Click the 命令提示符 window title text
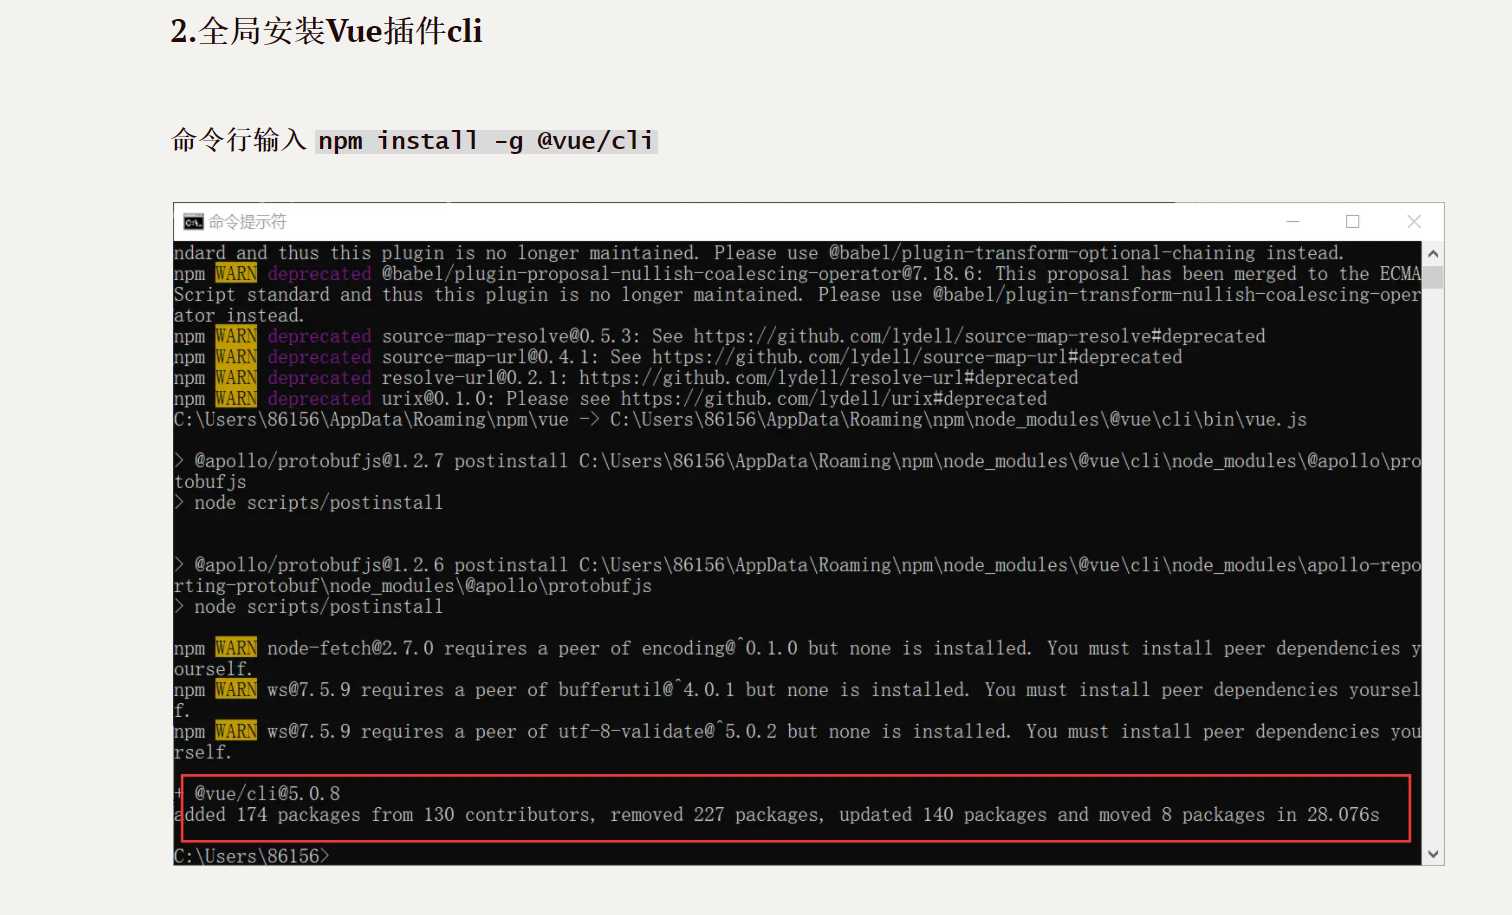This screenshot has height=915, width=1512. [x=247, y=222]
